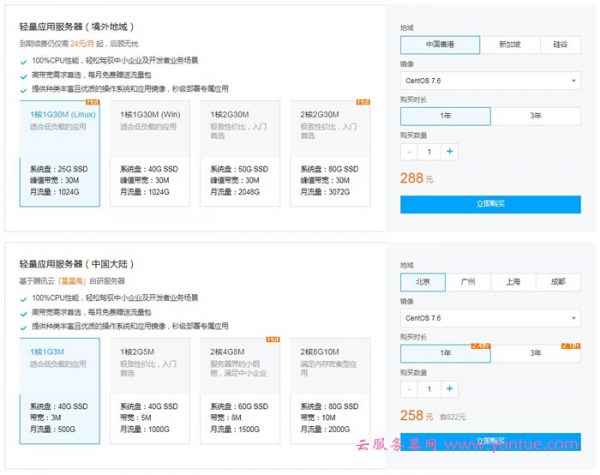Click 立即购买 button for China mainland server

coord(490,441)
